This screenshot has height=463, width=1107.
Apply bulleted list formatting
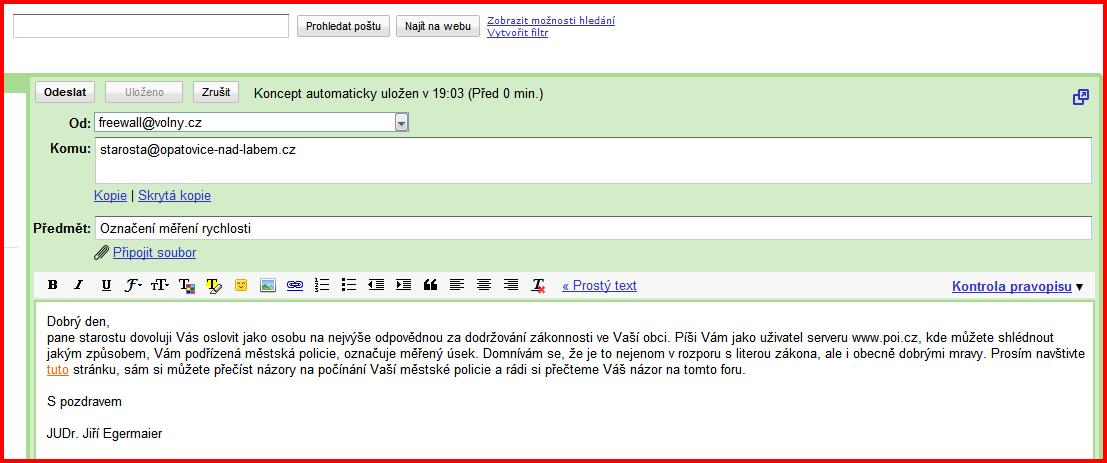coord(349,286)
